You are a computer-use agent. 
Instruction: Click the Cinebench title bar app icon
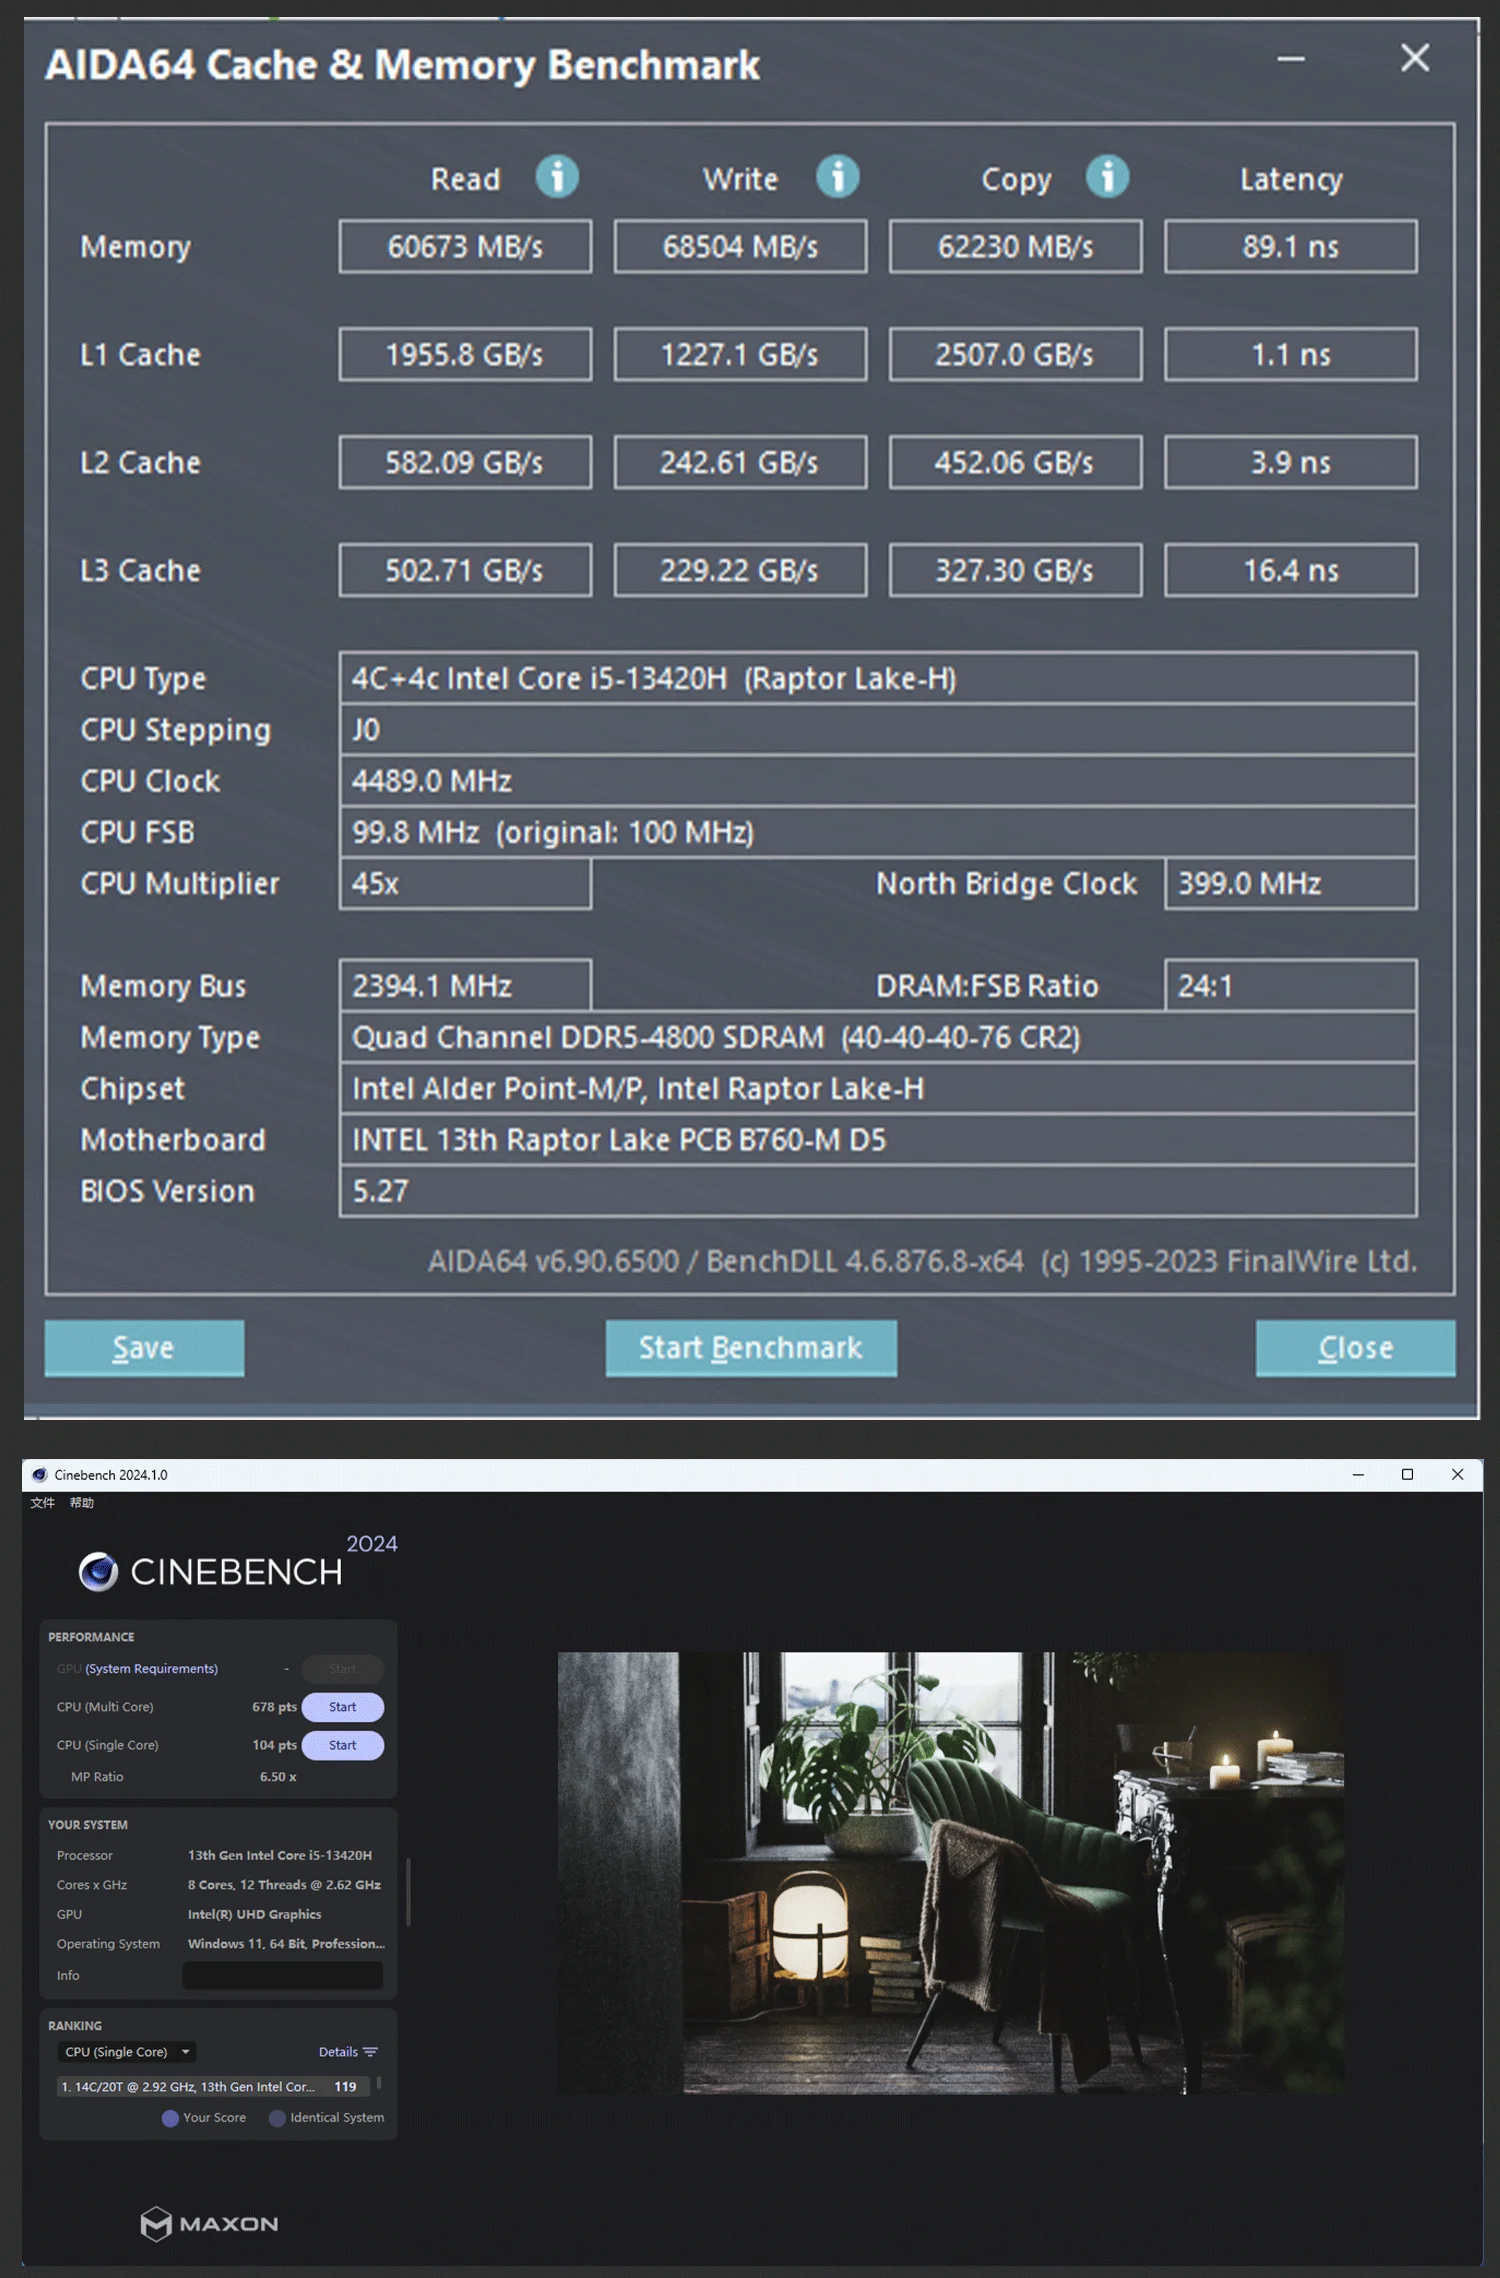pyautogui.click(x=40, y=1474)
